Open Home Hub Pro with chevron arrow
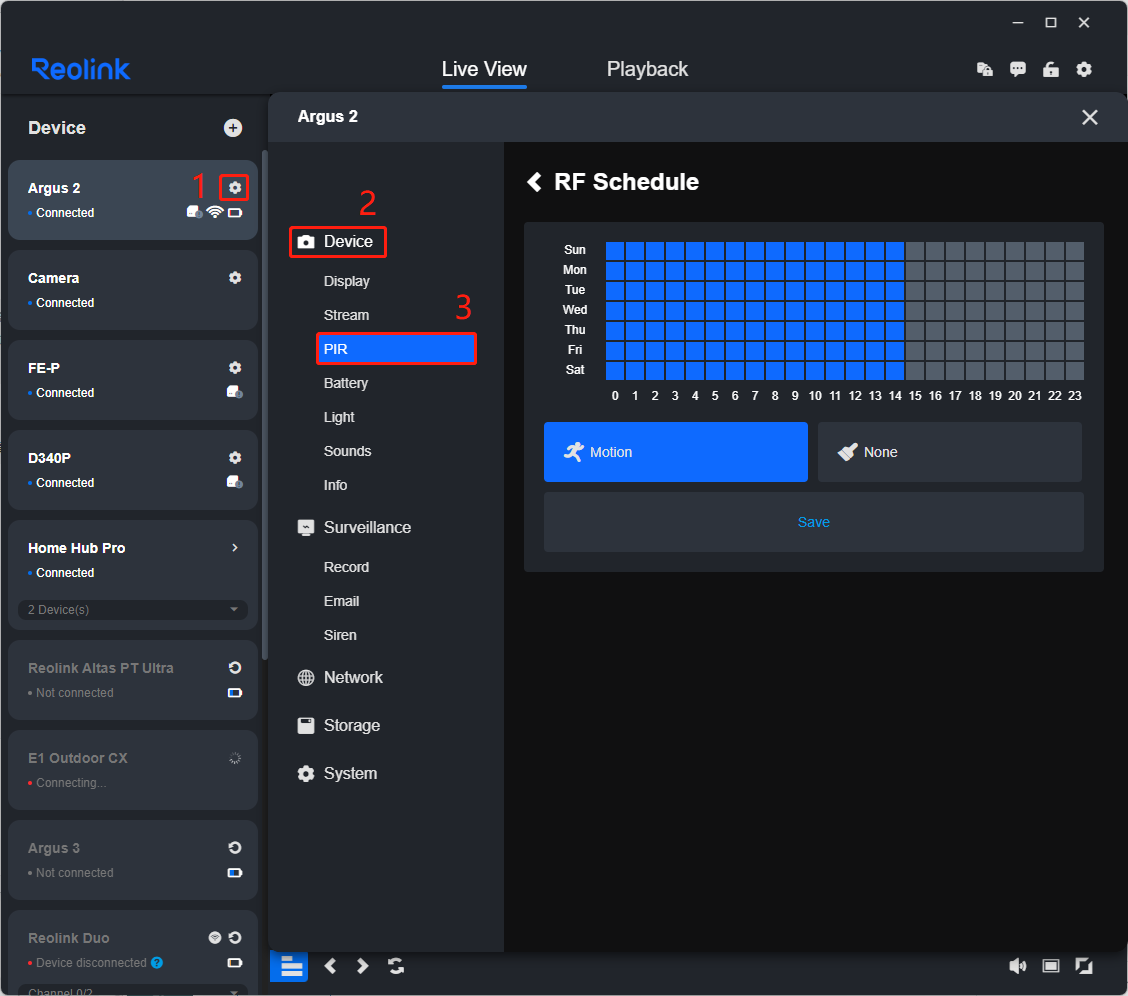The height and width of the screenshot is (996, 1128). click(x=235, y=548)
